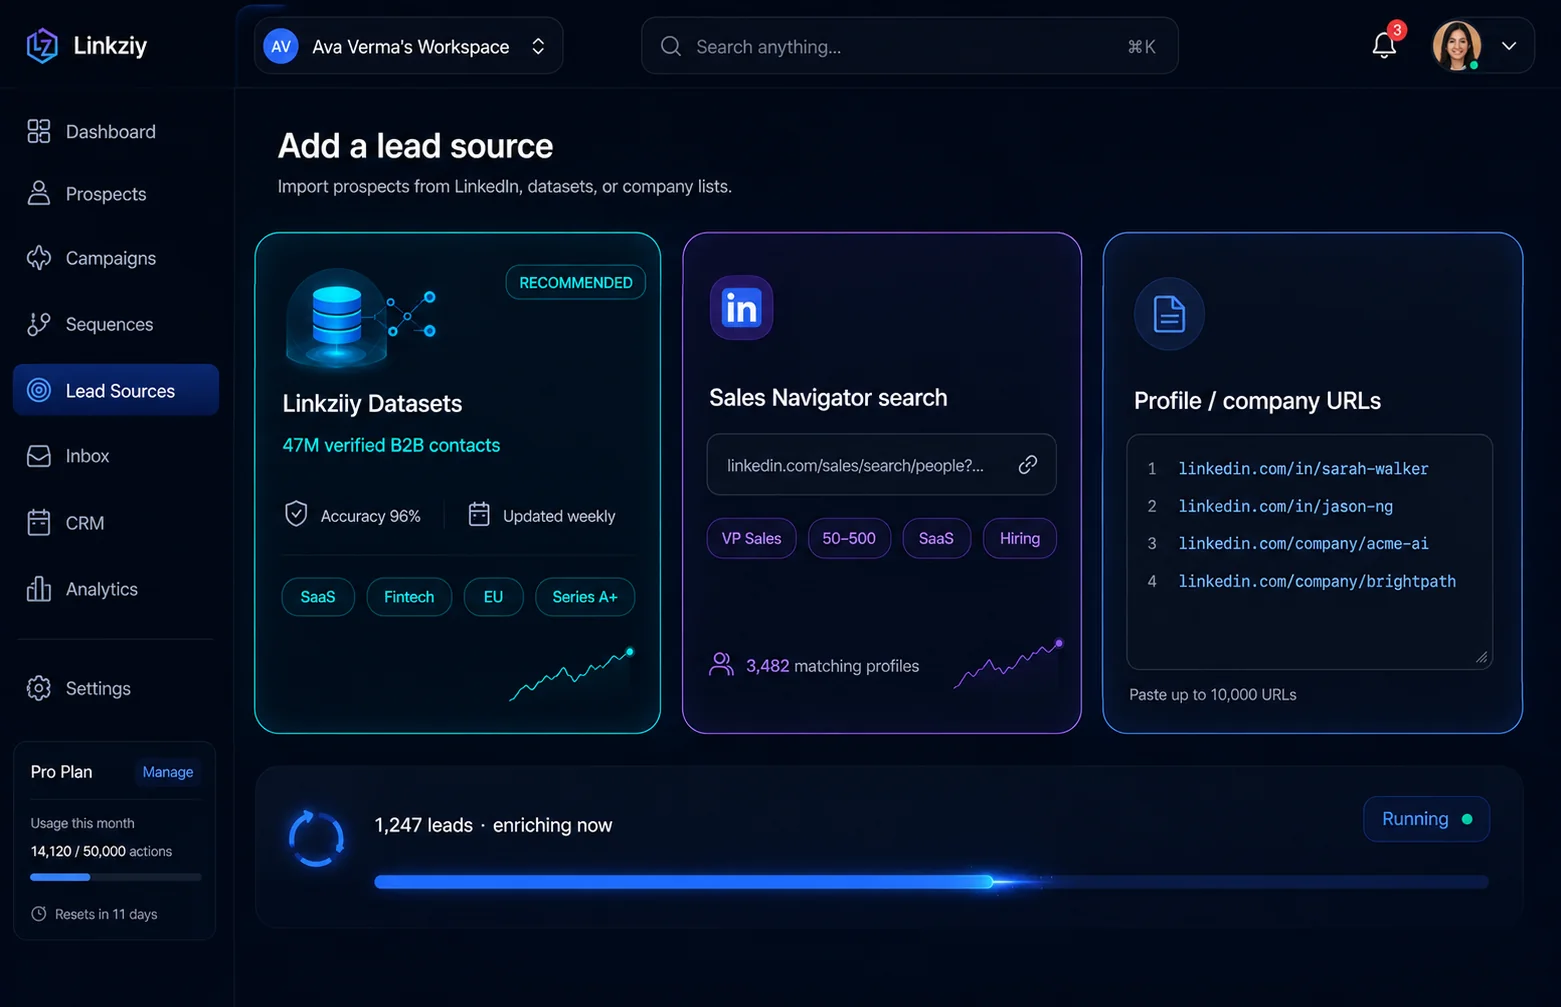This screenshot has height=1007, width=1561.
Task: Click the Inbox envelope icon
Action: point(39,456)
